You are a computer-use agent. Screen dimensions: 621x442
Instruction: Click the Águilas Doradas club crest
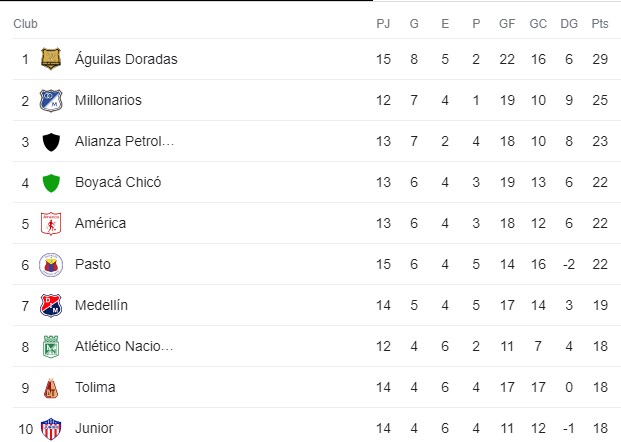51,59
